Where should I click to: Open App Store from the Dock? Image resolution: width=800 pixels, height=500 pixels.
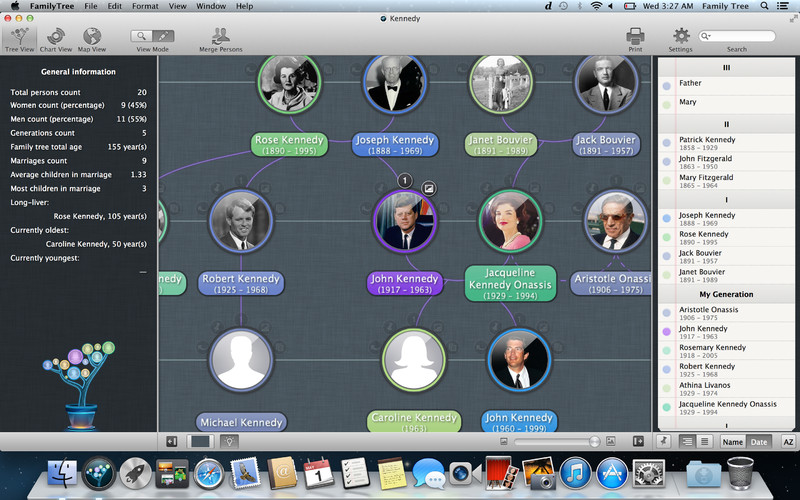(612, 473)
